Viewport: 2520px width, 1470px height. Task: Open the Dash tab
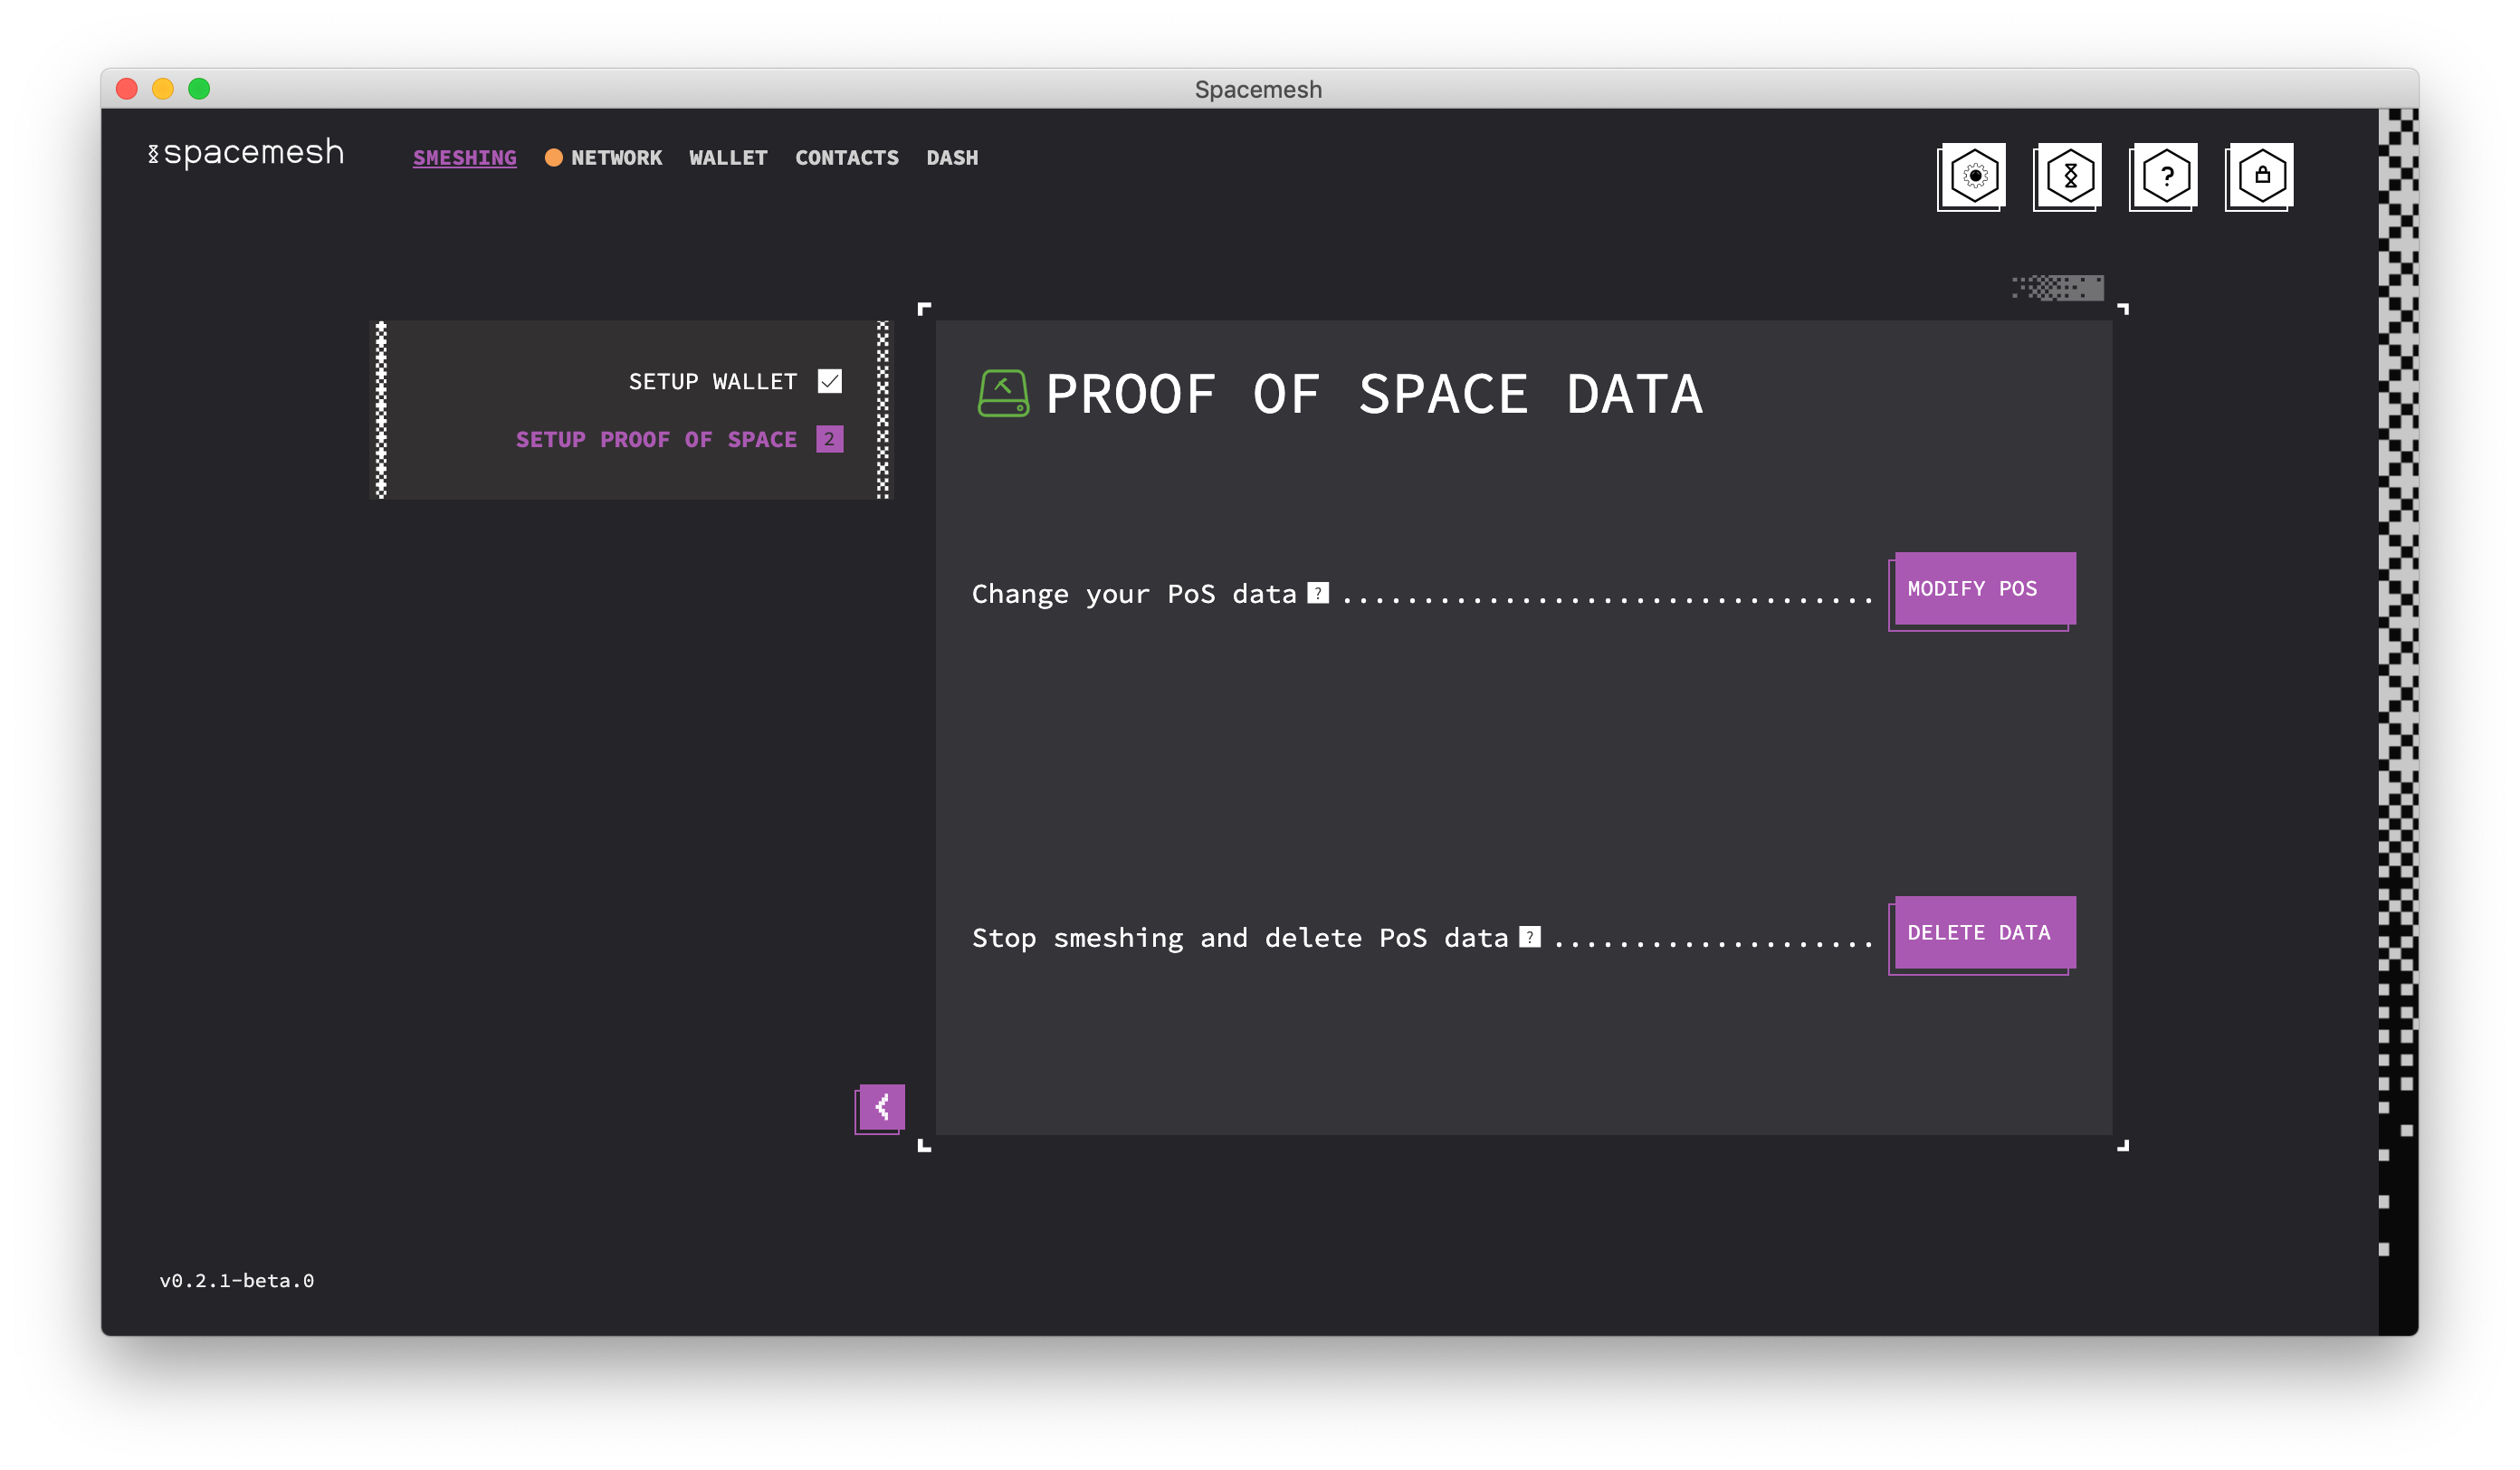click(952, 158)
